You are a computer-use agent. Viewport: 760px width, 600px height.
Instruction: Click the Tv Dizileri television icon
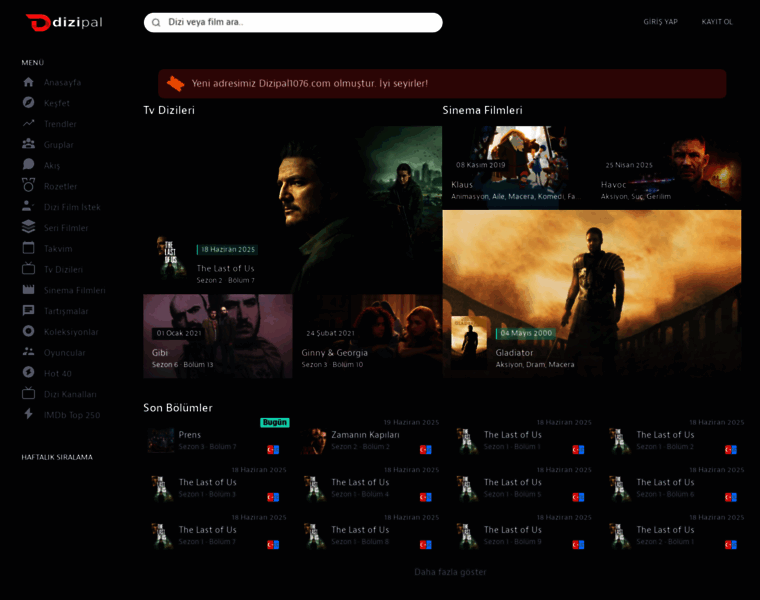(x=29, y=268)
